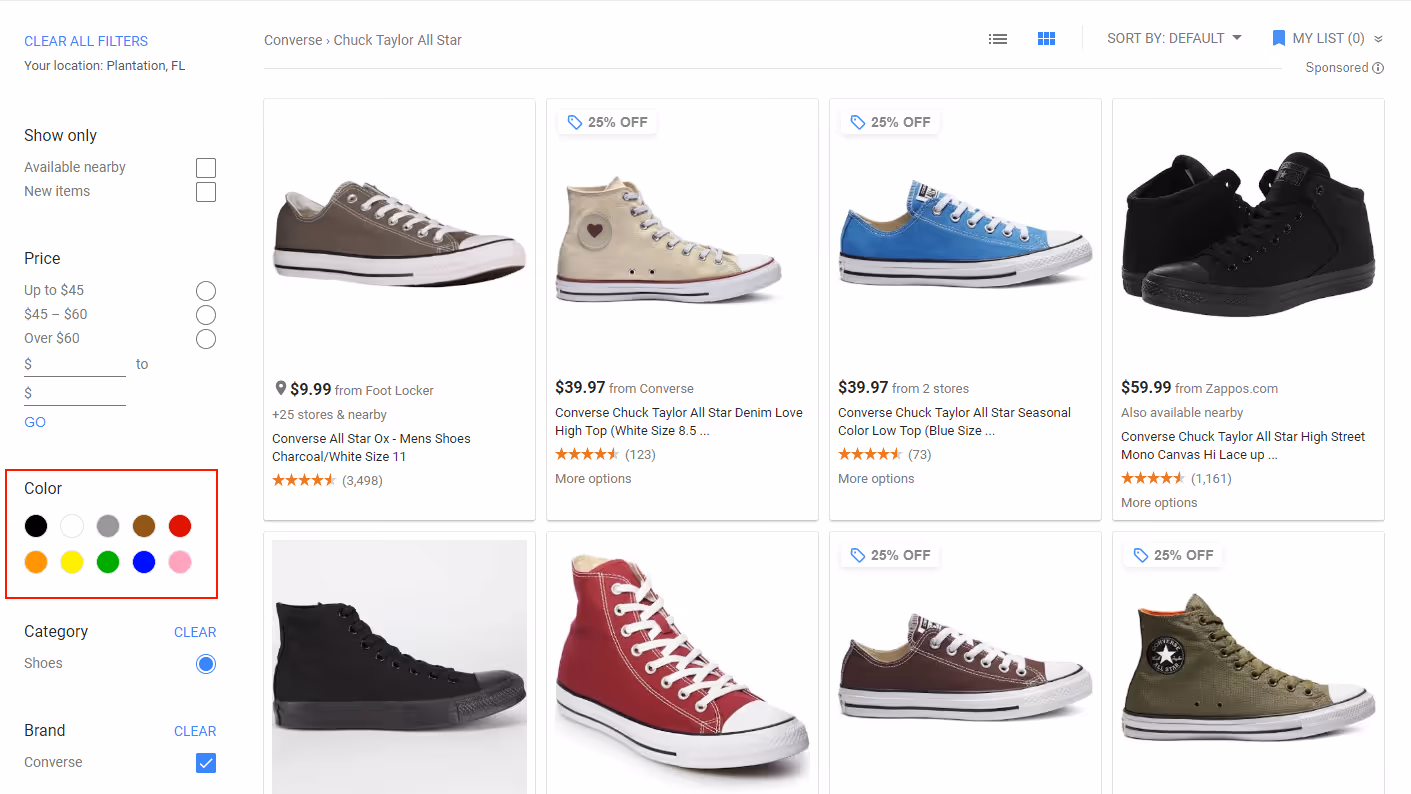The height and width of the screenshot is (794, 1411).
Task: Click '$39.97 from 2 stores' price text
Action: (903, 388)
